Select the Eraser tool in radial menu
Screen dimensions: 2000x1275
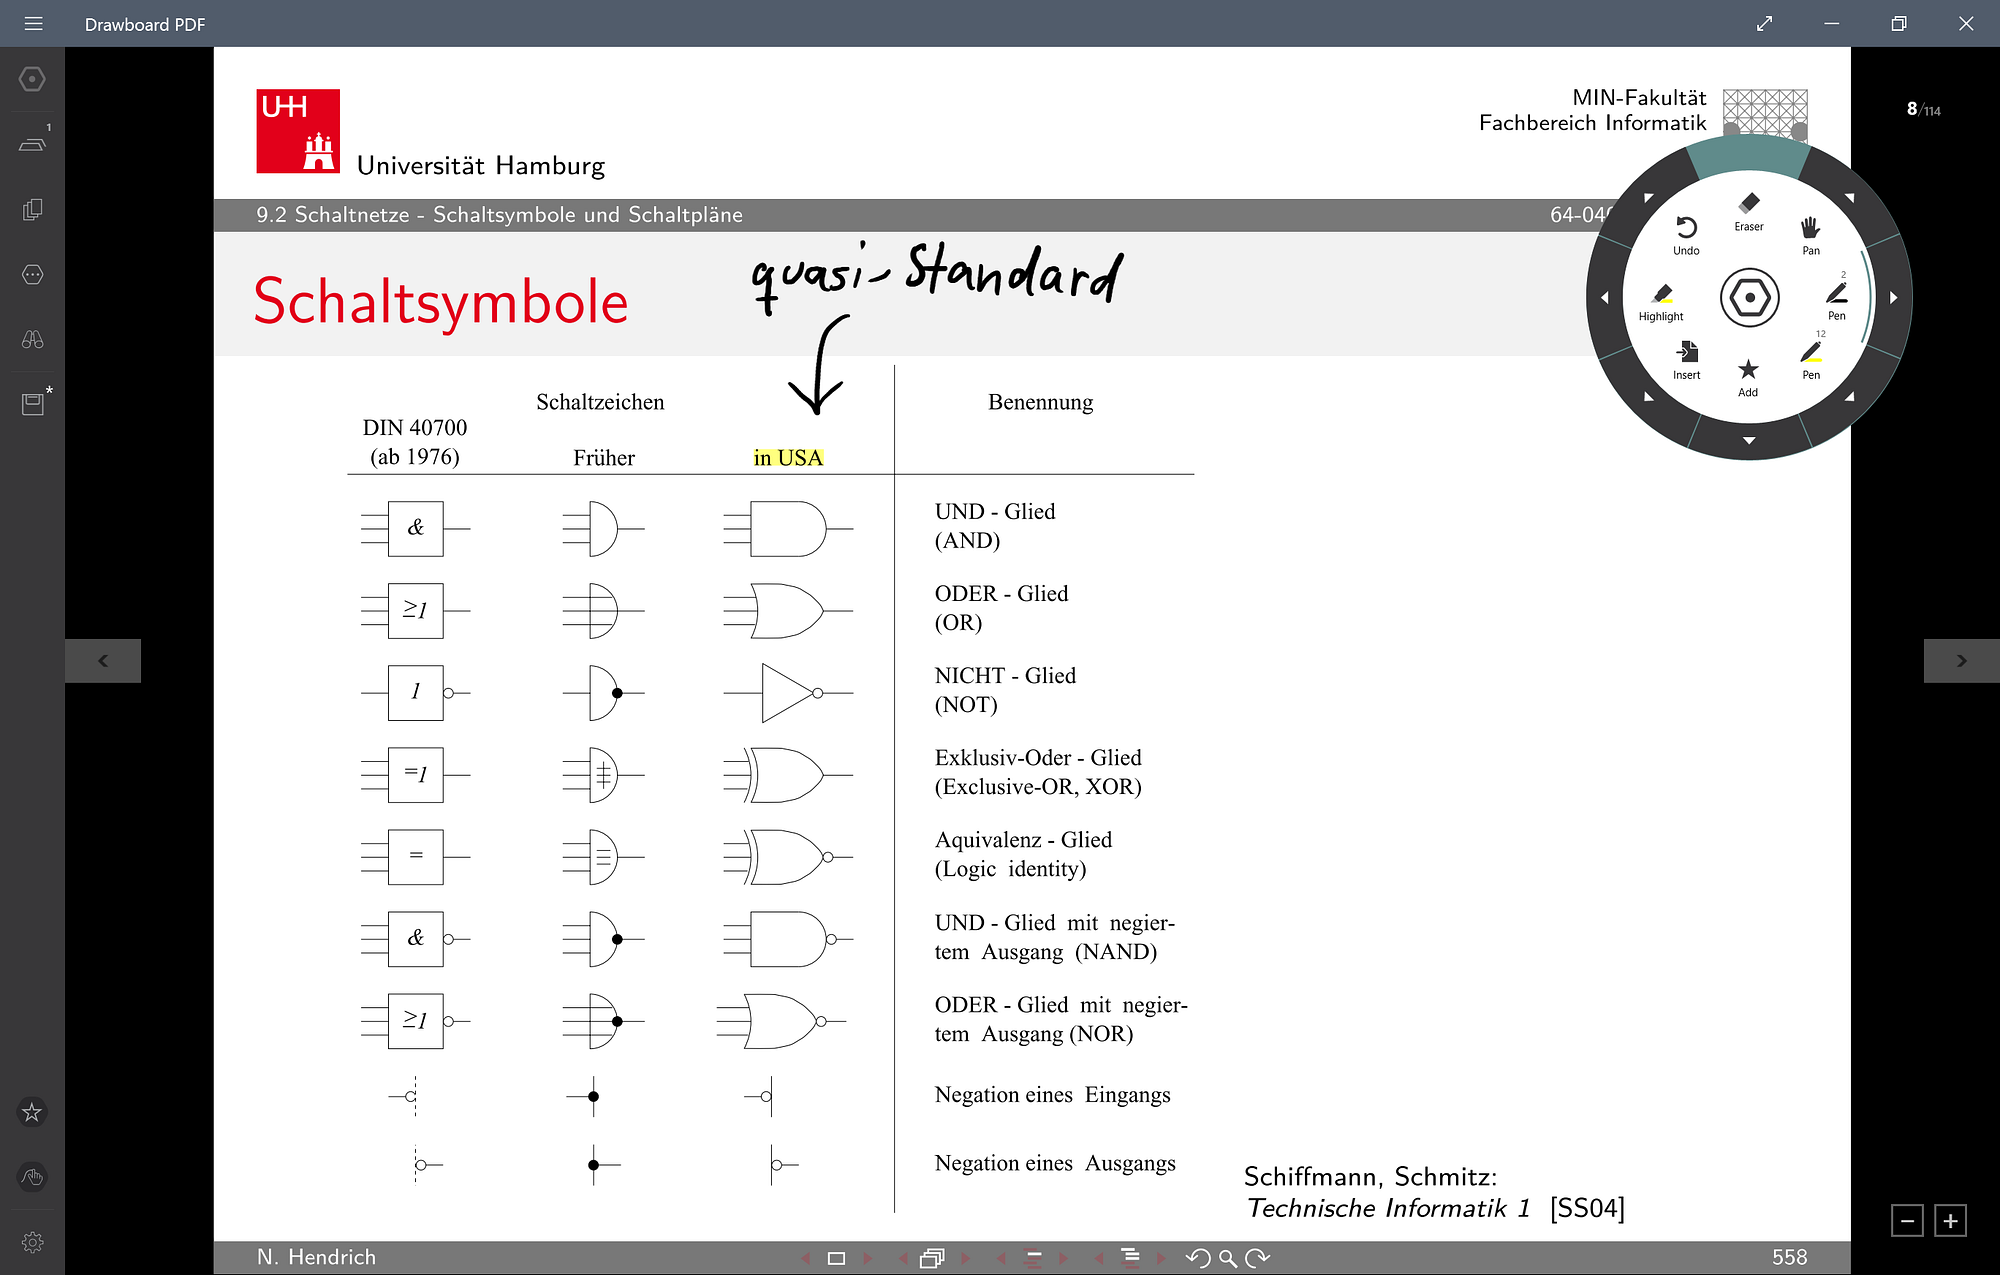tap(1749, 211)
